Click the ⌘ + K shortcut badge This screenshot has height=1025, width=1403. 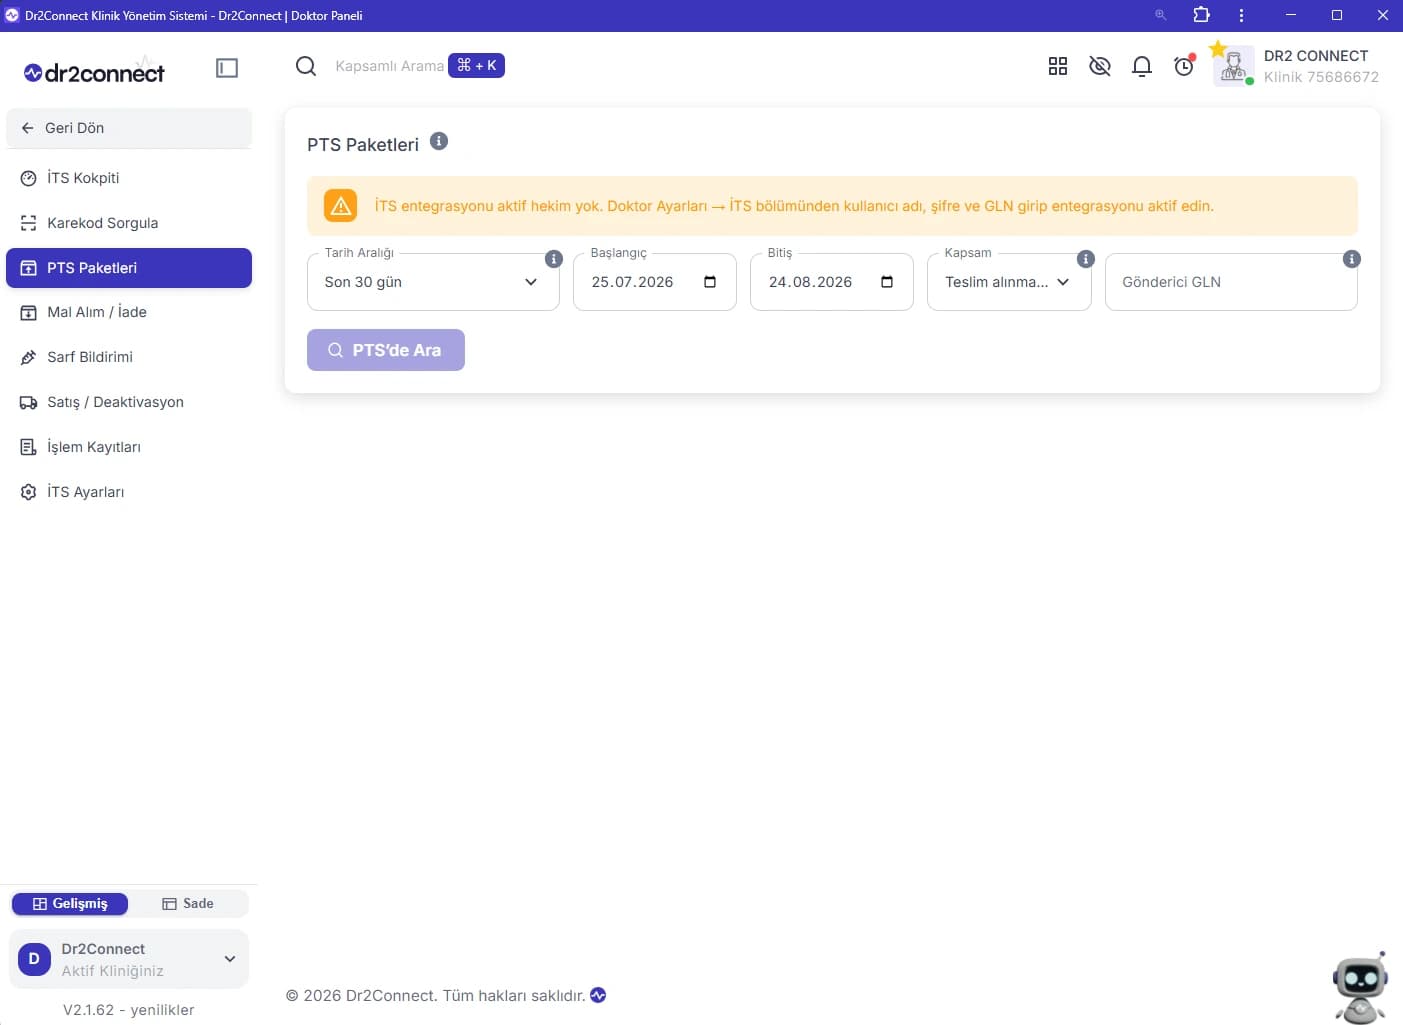(476, 65)
